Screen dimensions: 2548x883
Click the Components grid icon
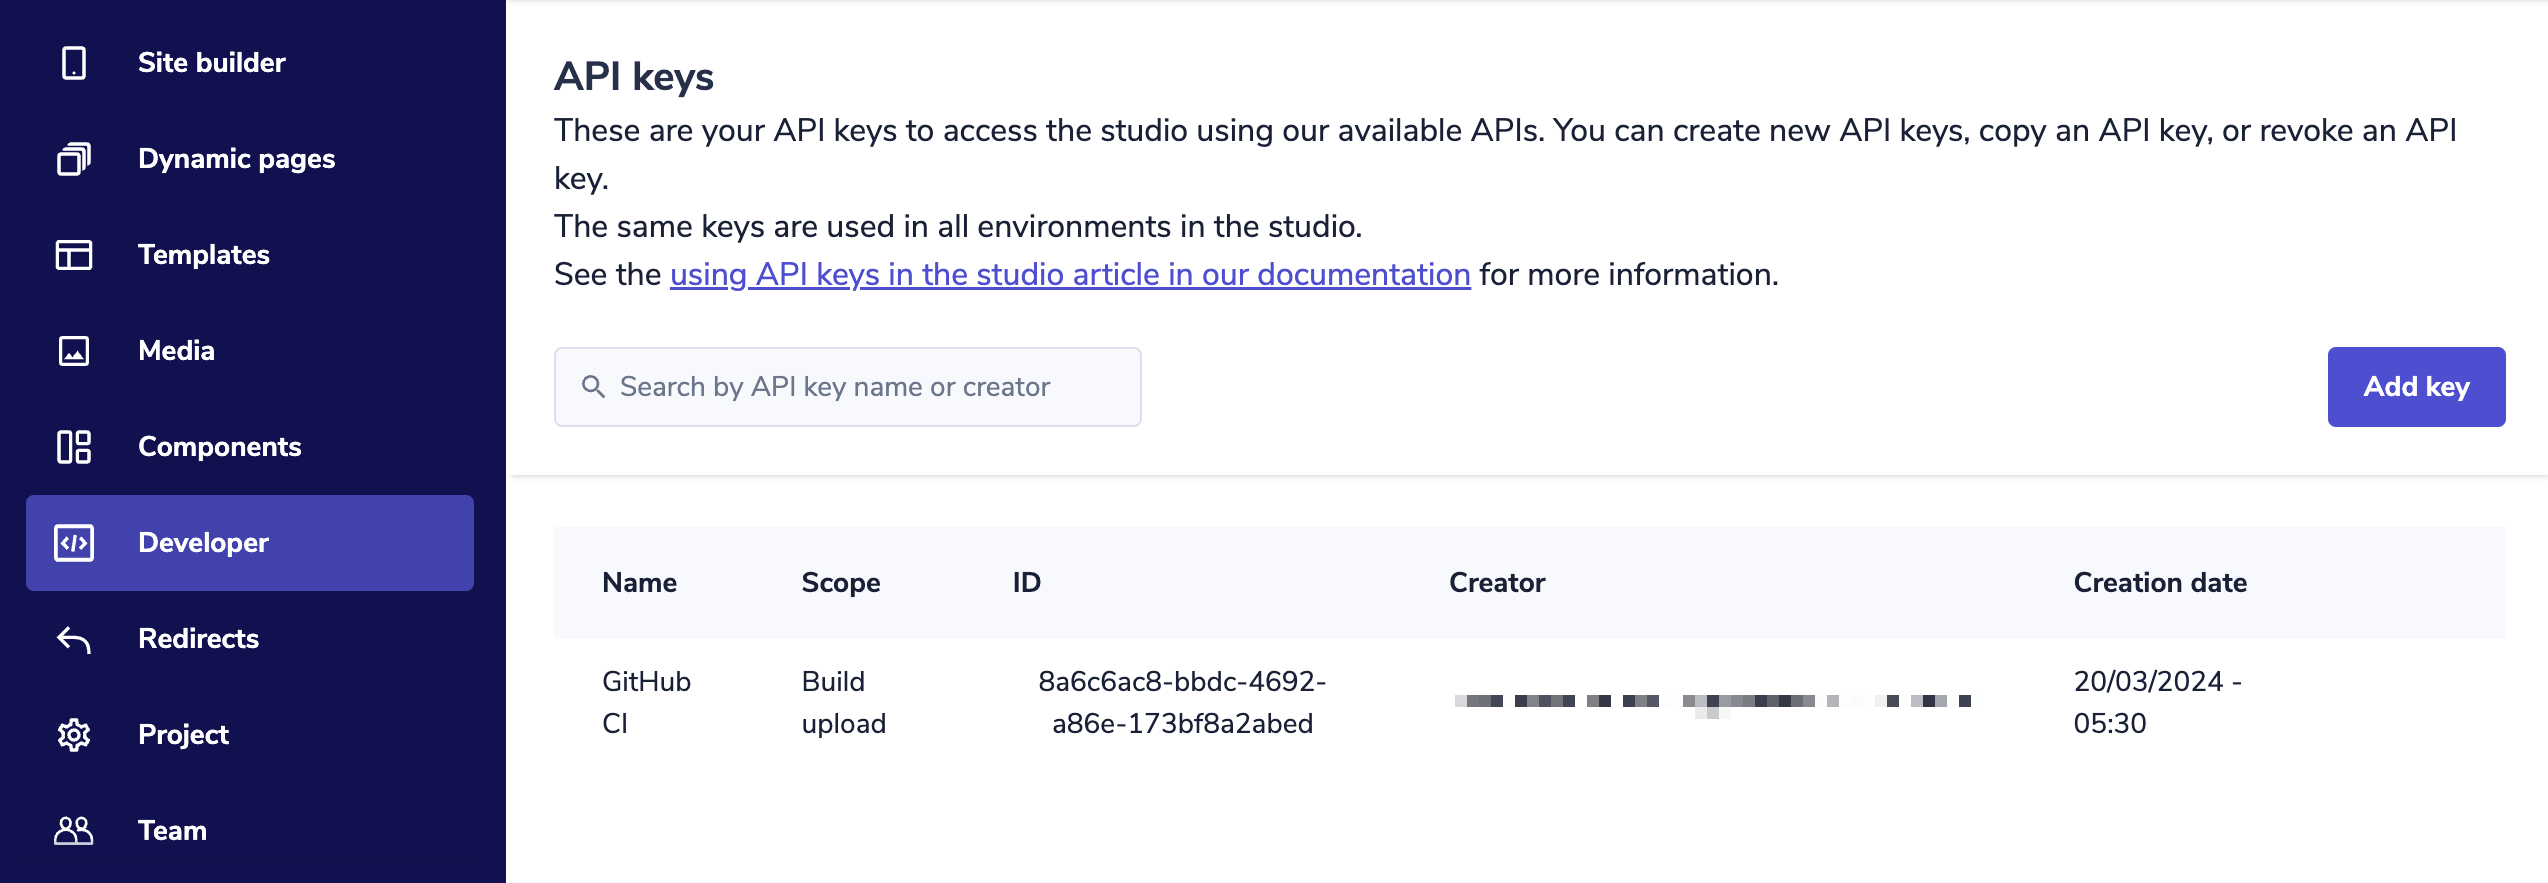(x=73, y=447)
